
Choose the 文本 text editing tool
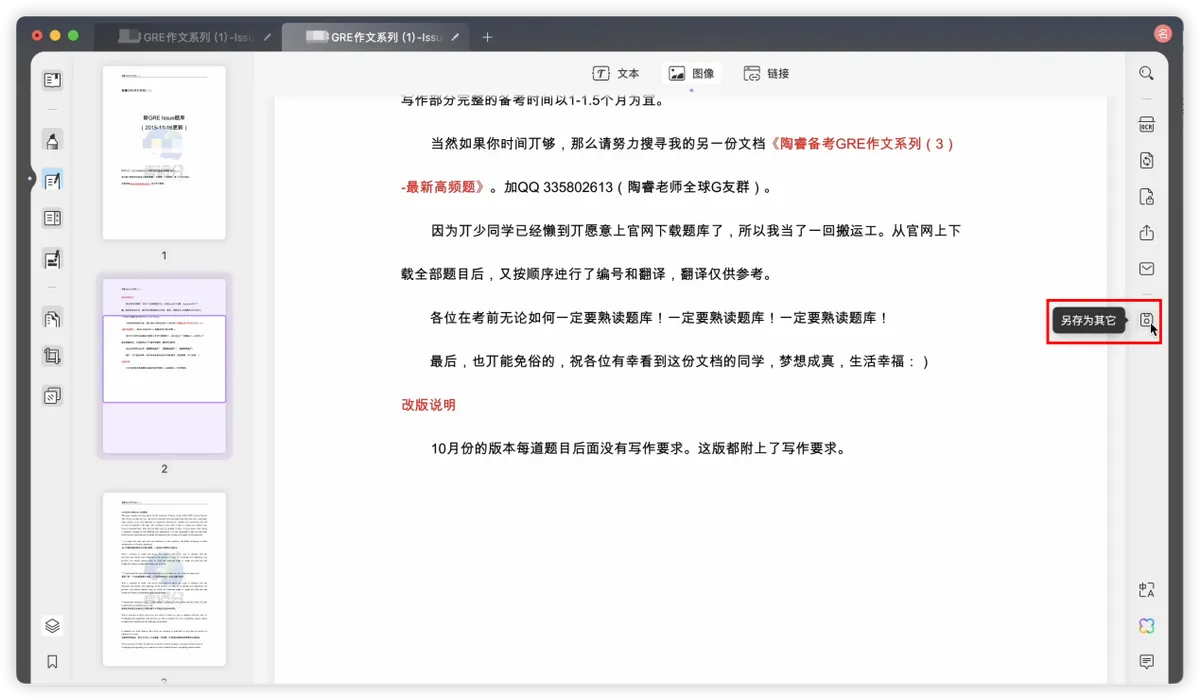point(616,73)
